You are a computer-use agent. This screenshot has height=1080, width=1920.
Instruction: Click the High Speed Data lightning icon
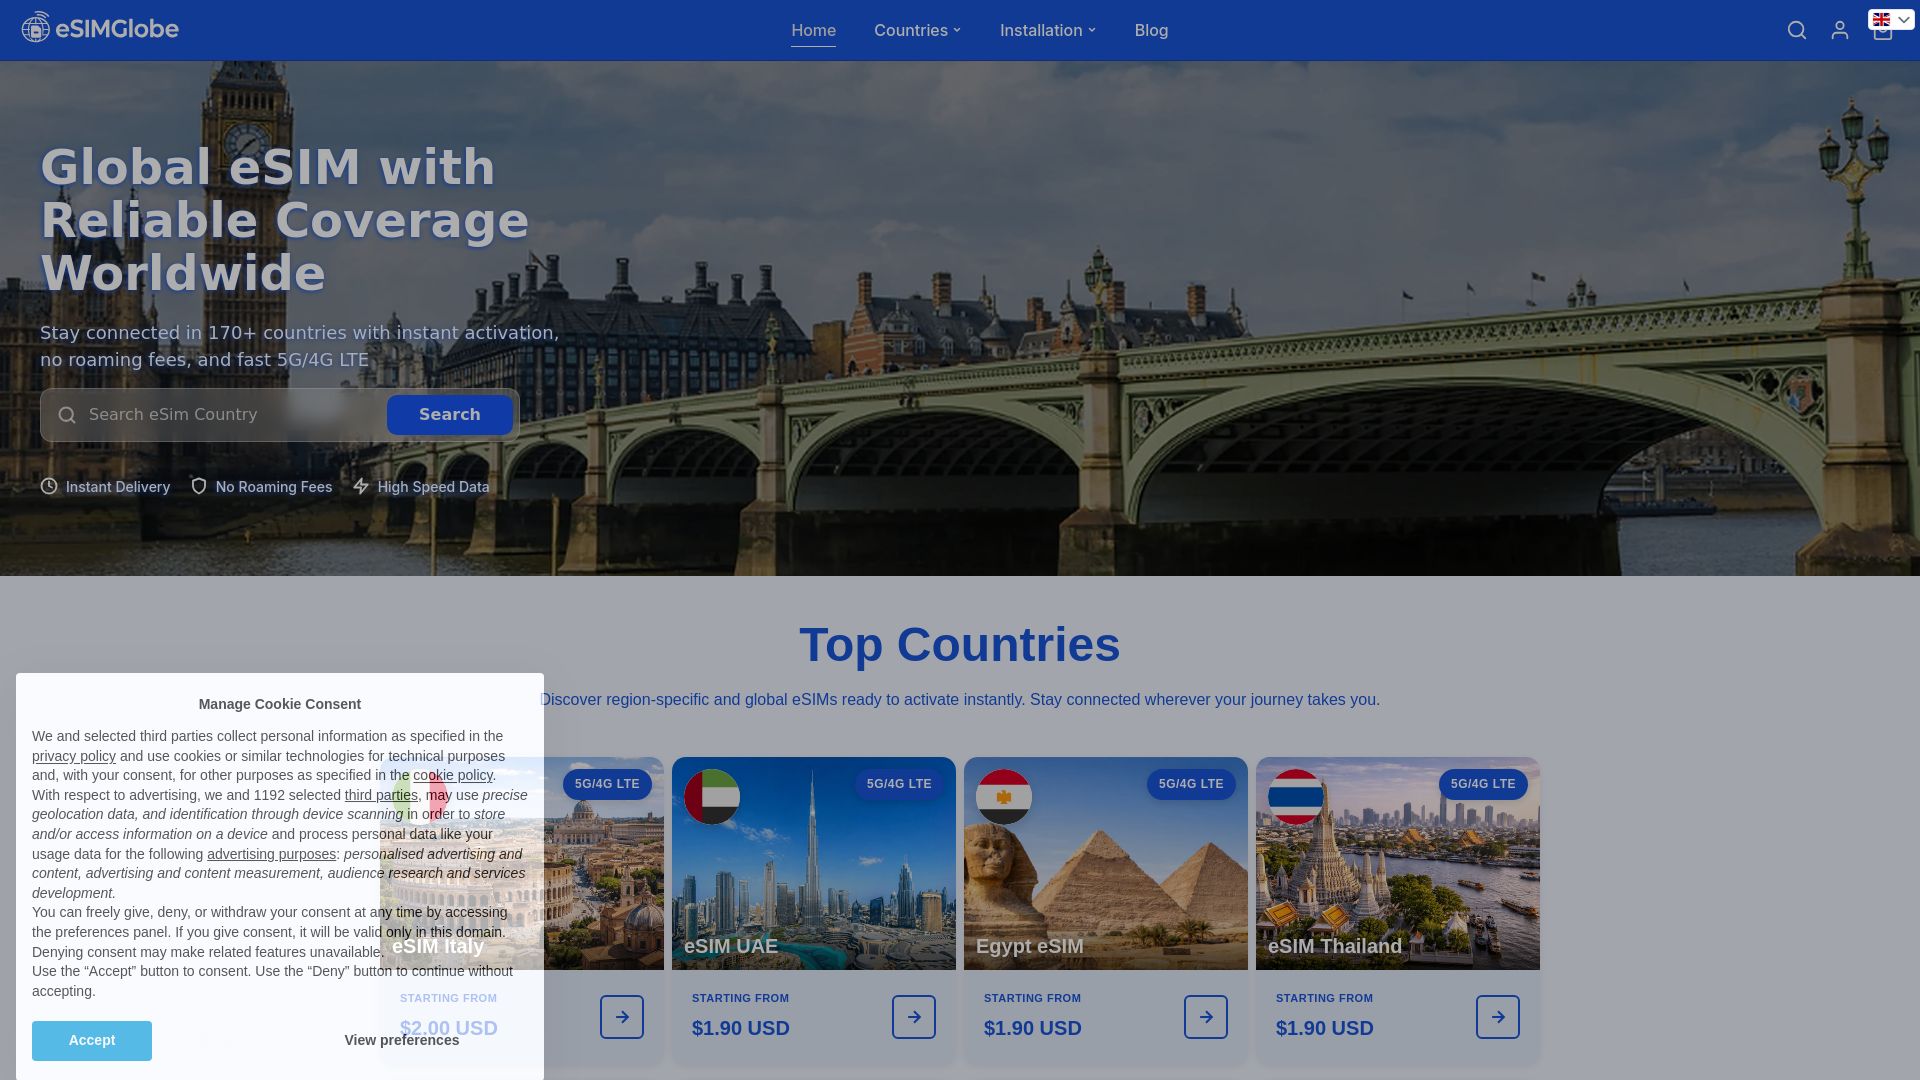(361, 486)
